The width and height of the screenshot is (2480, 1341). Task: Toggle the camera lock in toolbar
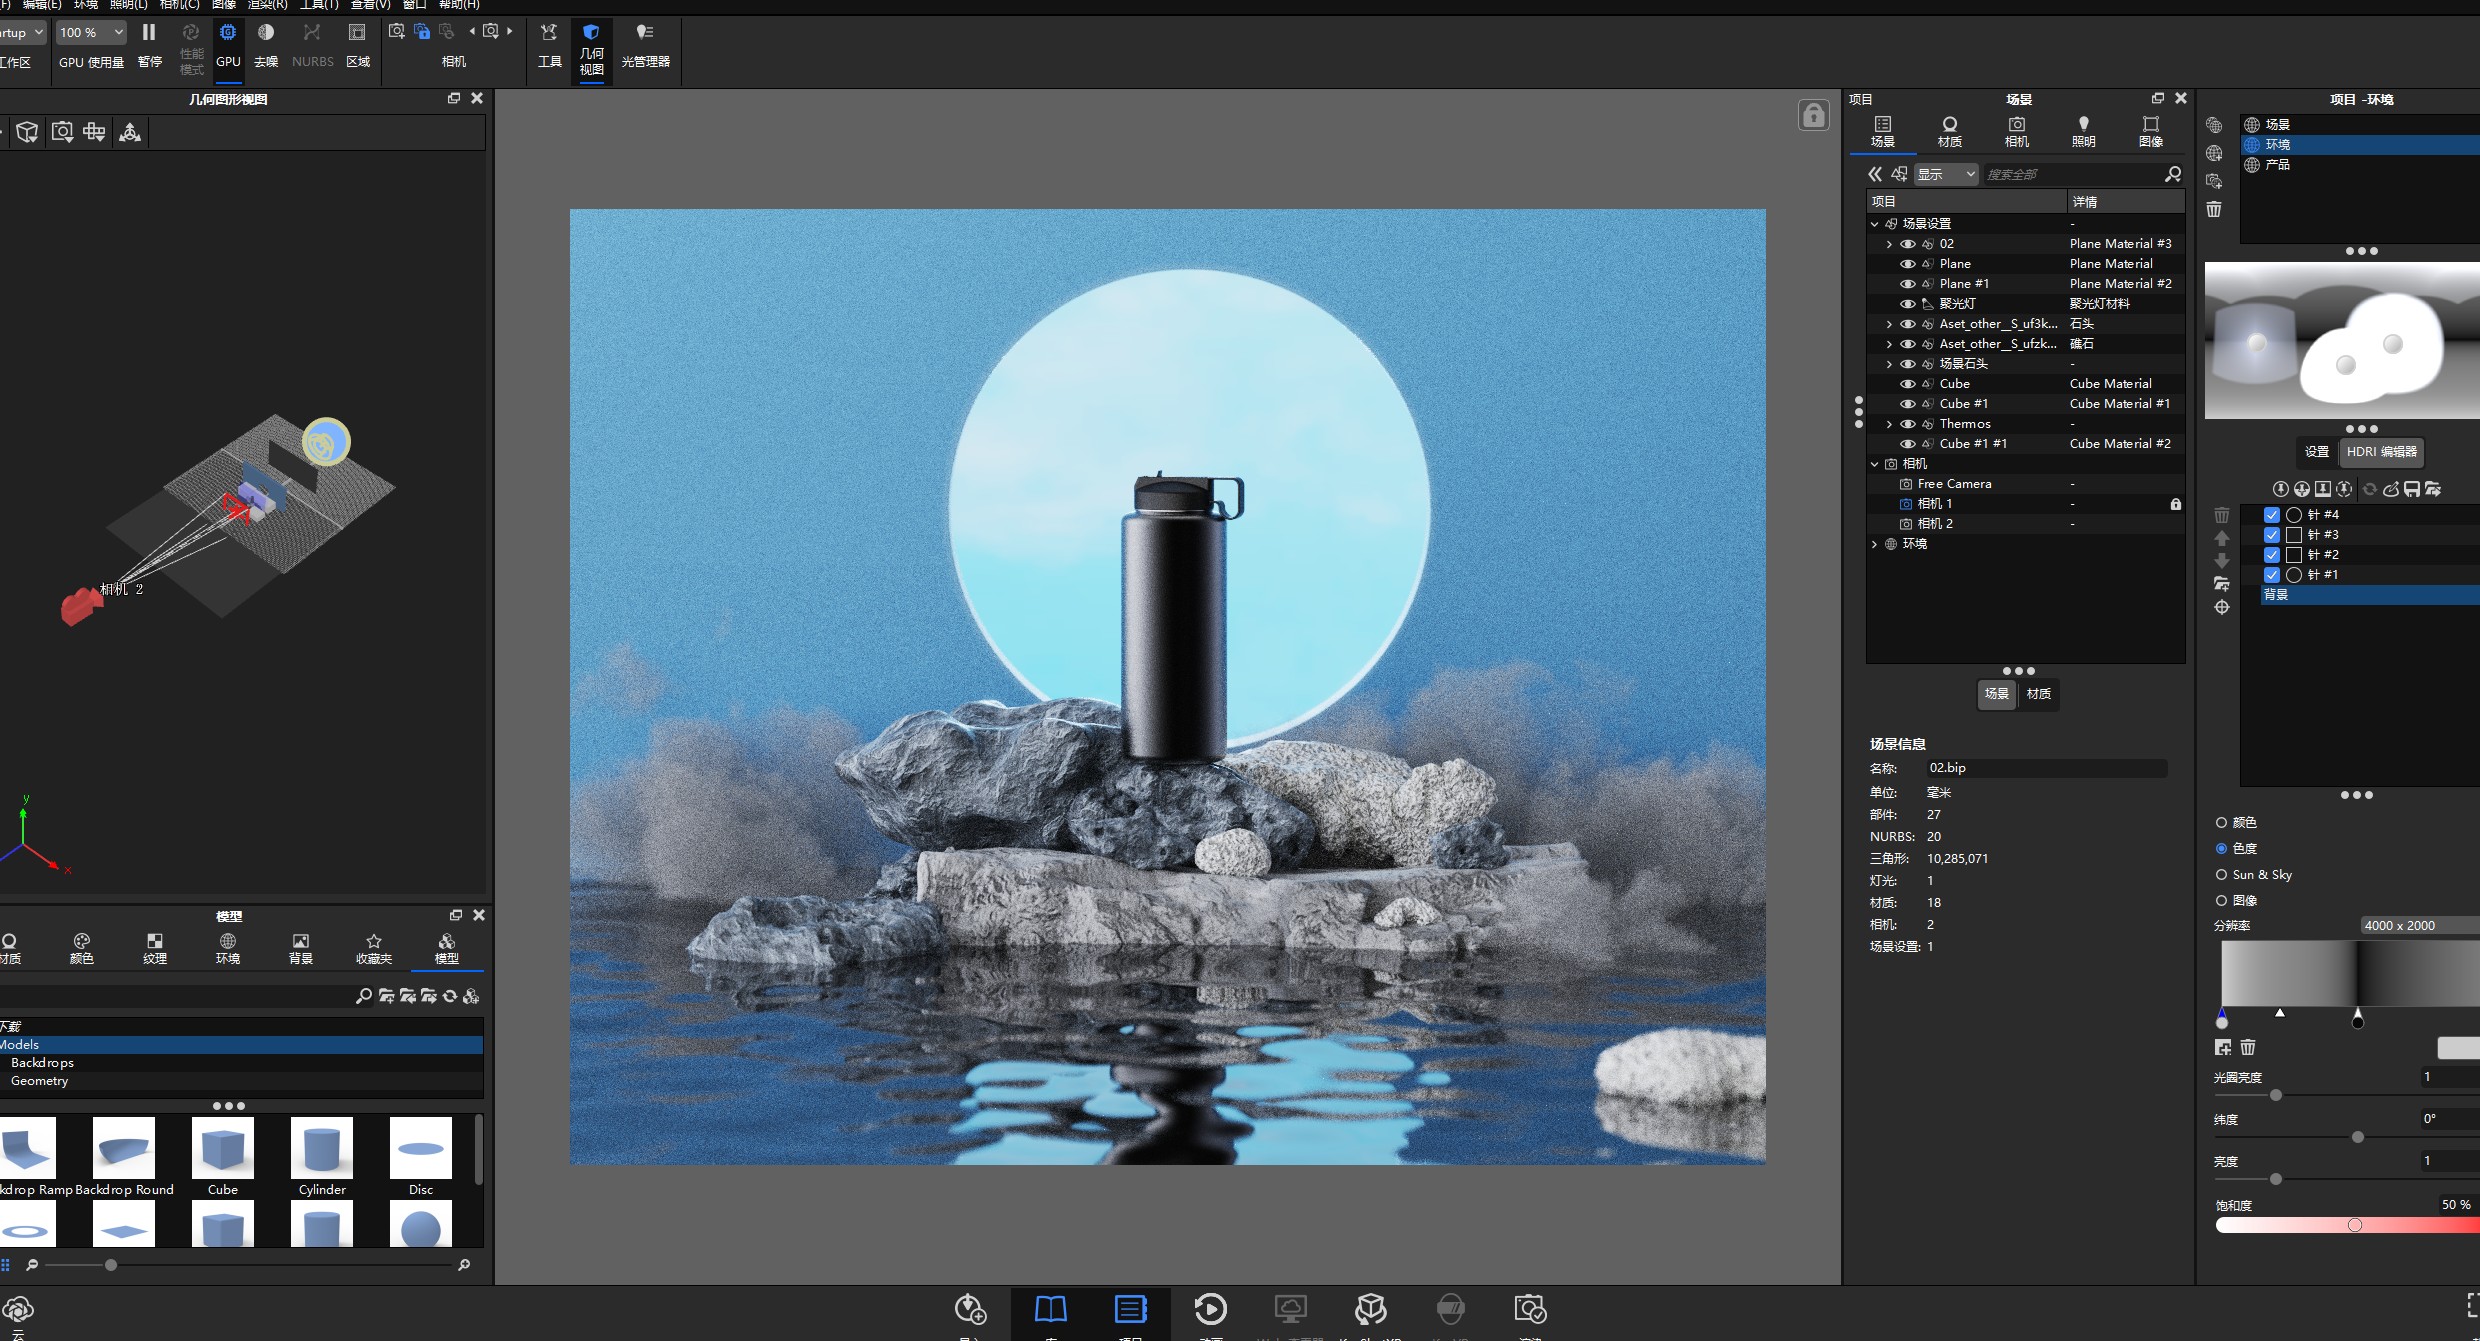(x=422, y=31)
